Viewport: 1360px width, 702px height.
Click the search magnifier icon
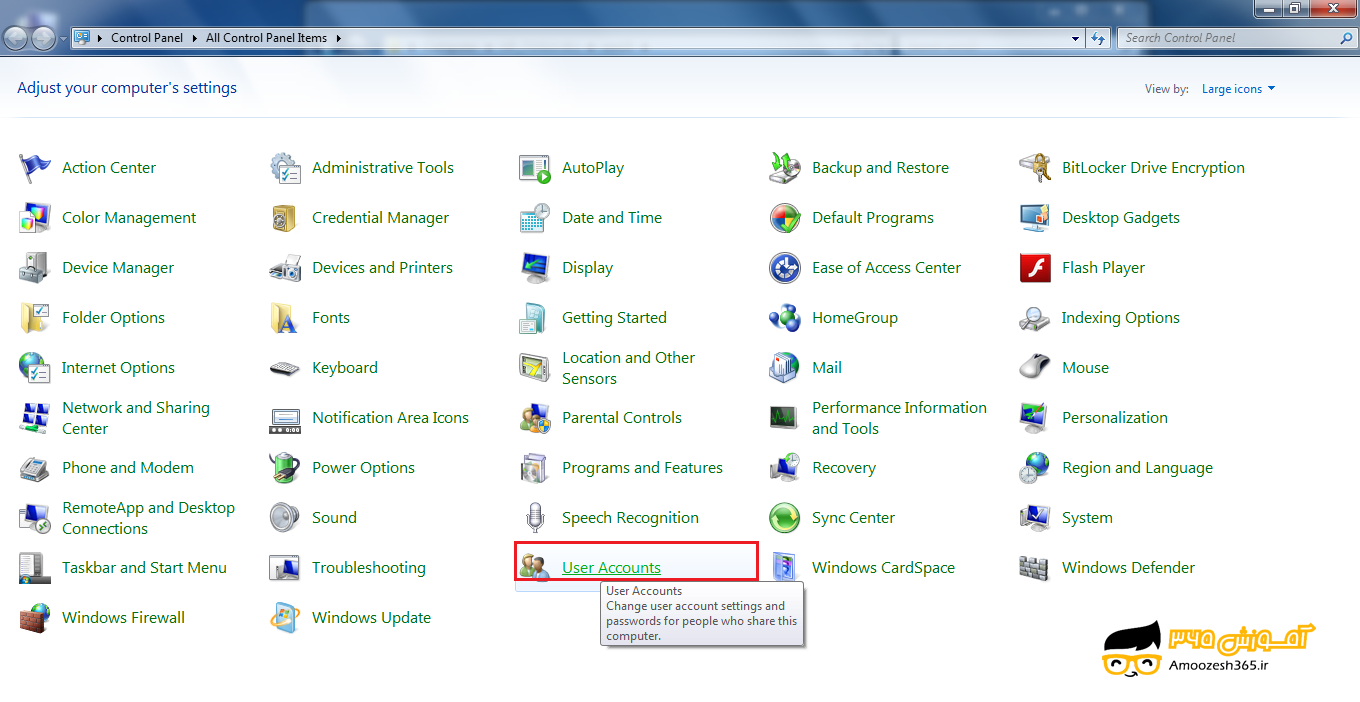click(x=1346, y=38)
